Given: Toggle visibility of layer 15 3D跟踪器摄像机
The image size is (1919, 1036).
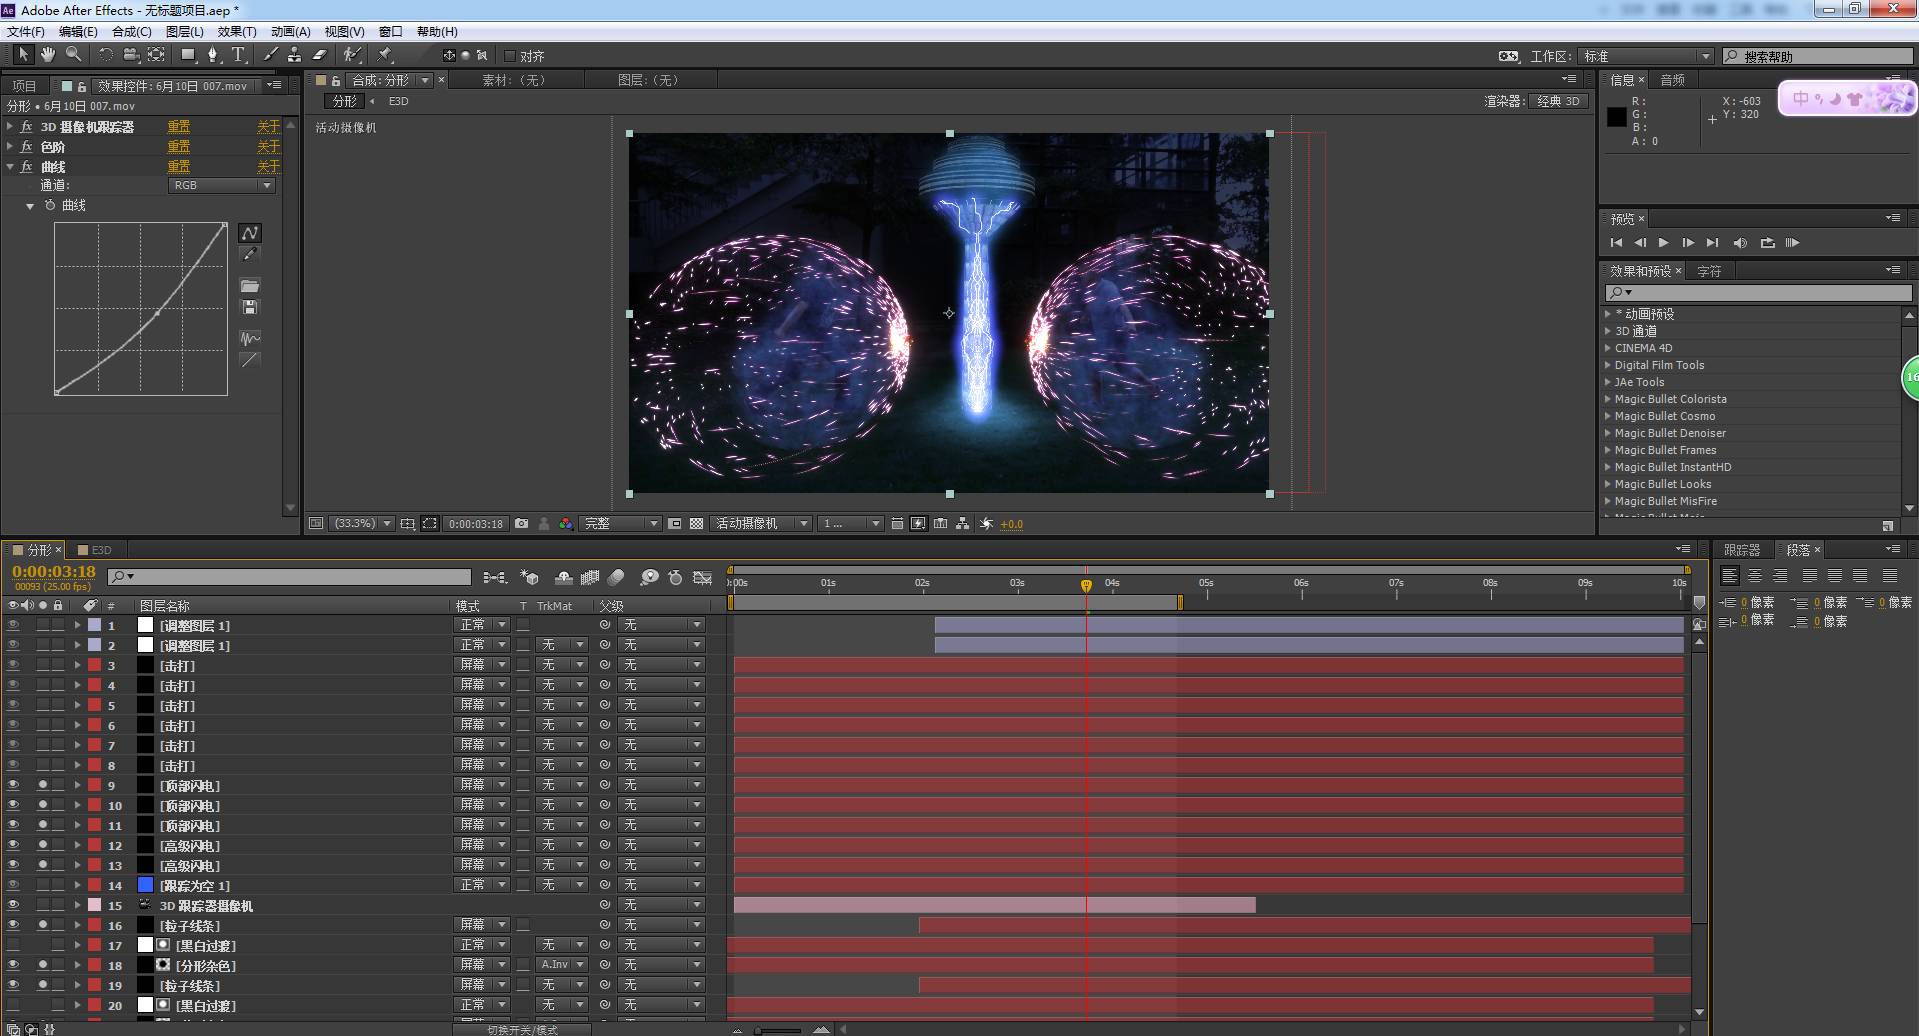Looking at the screenshot, I should (x=13, y=905).
